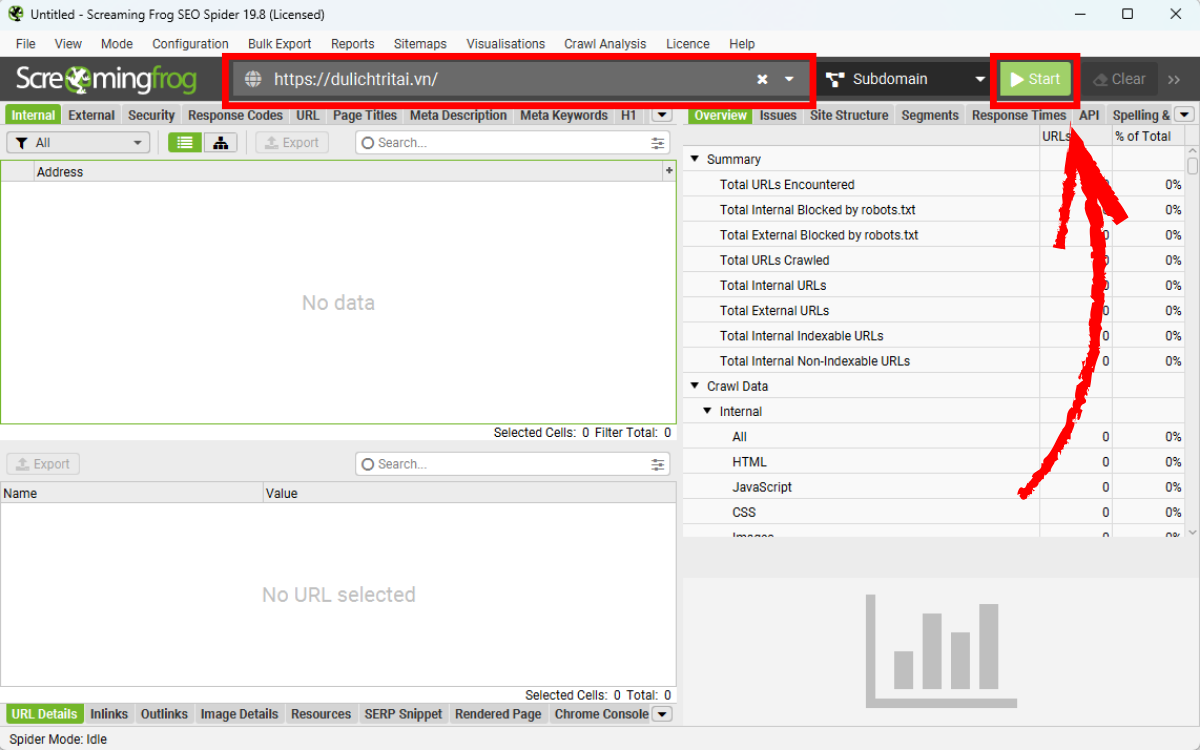1200x750 pixels.
Task: Click the clear URL X icon
Action: (x=762, y=80)
